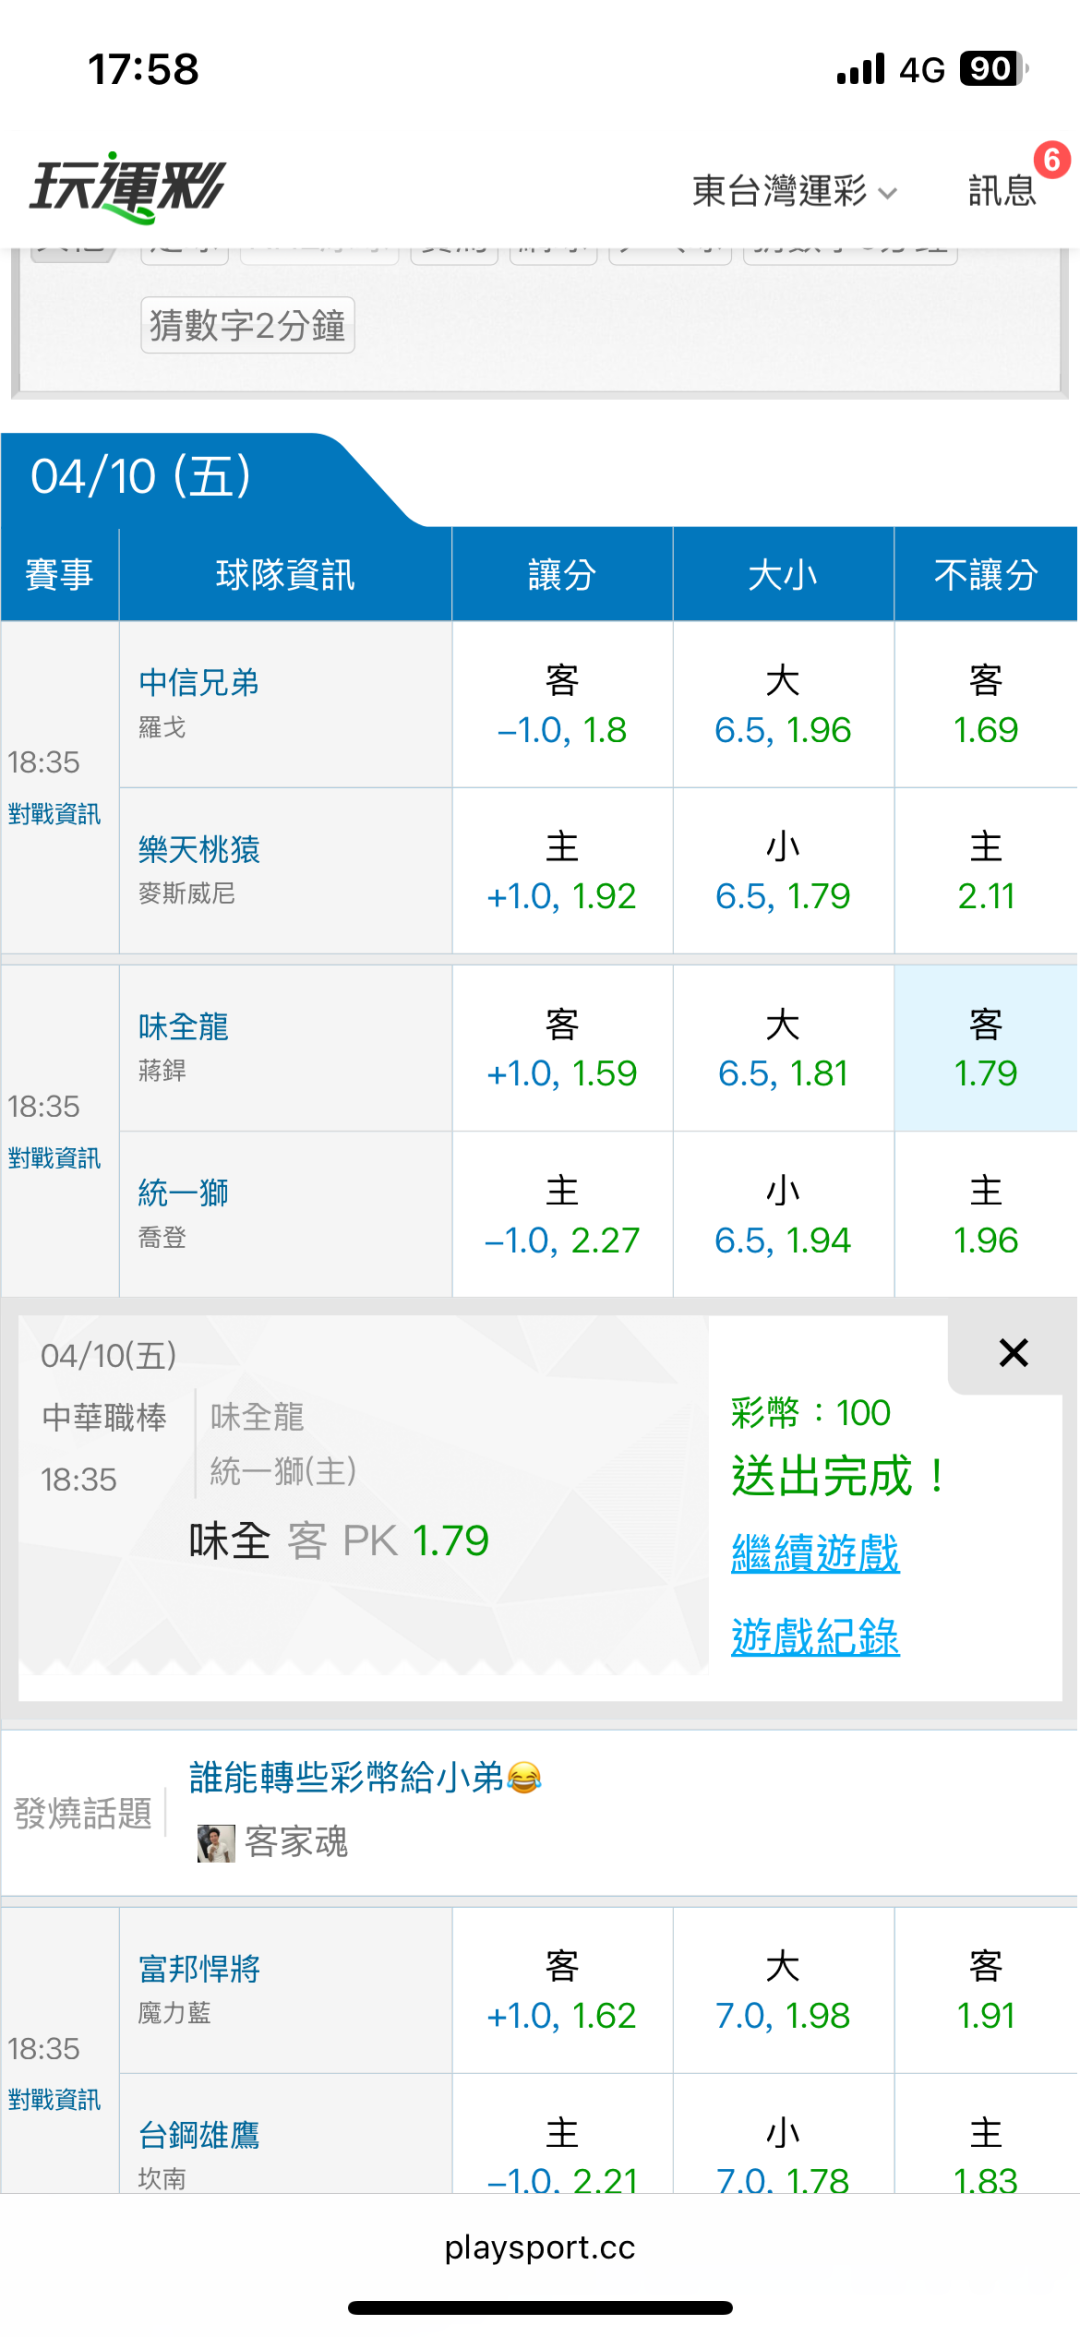1080x2337 pixels.
Task: Pick 樂天桃猿 home spread +1.0, 1.92
Action: click(562, 872)
